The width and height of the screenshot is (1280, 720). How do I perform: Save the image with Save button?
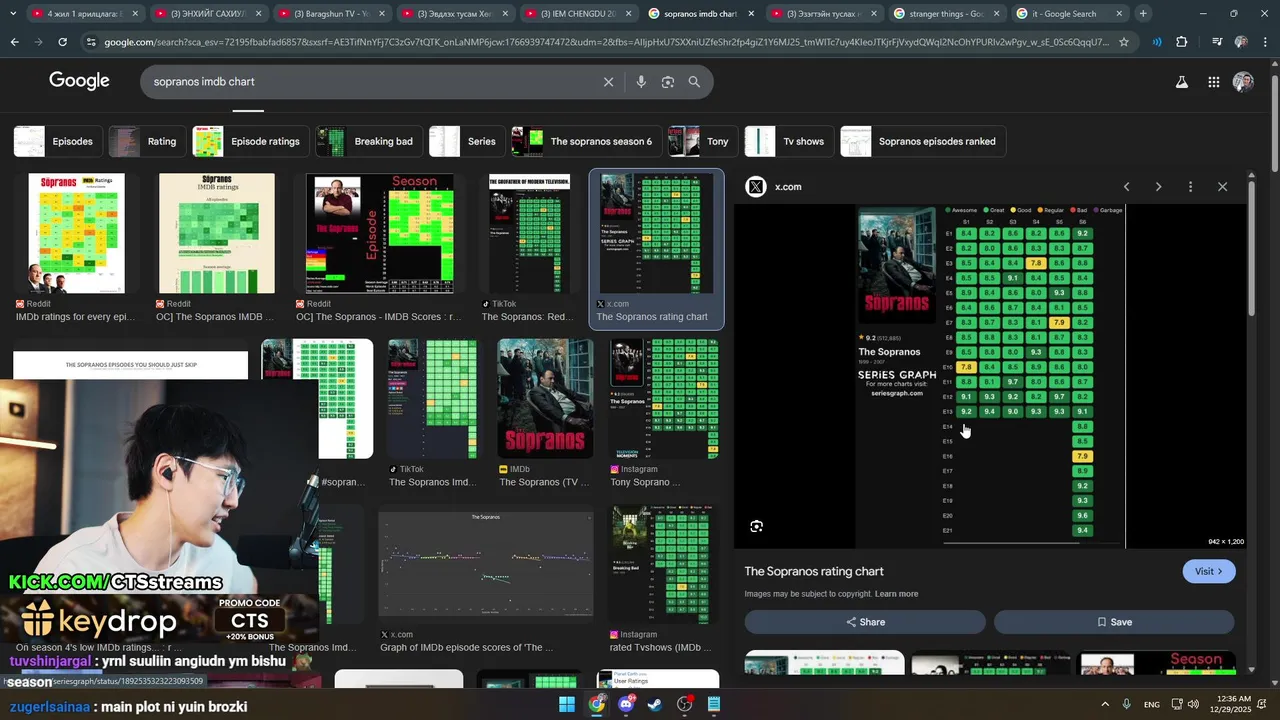pos(1114,622)
